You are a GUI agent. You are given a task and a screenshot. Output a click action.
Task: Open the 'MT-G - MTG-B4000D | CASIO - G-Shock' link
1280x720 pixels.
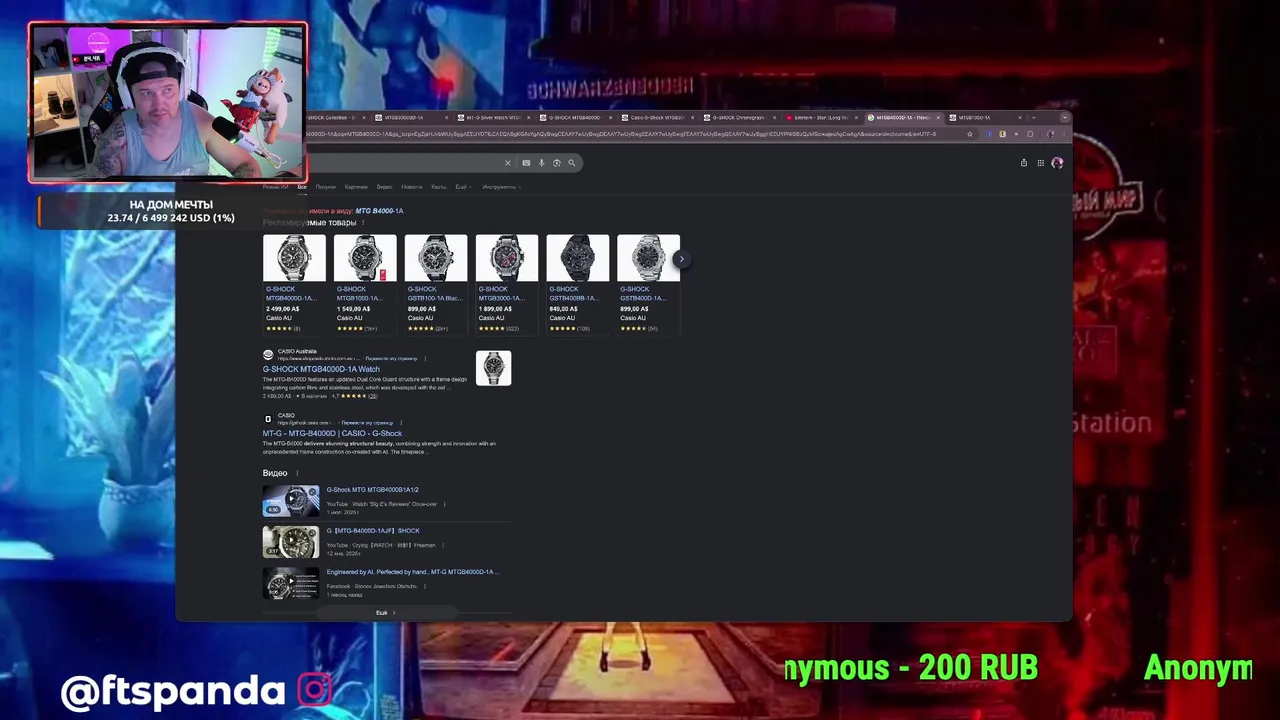pyautogui.click(x=332, y=433)
